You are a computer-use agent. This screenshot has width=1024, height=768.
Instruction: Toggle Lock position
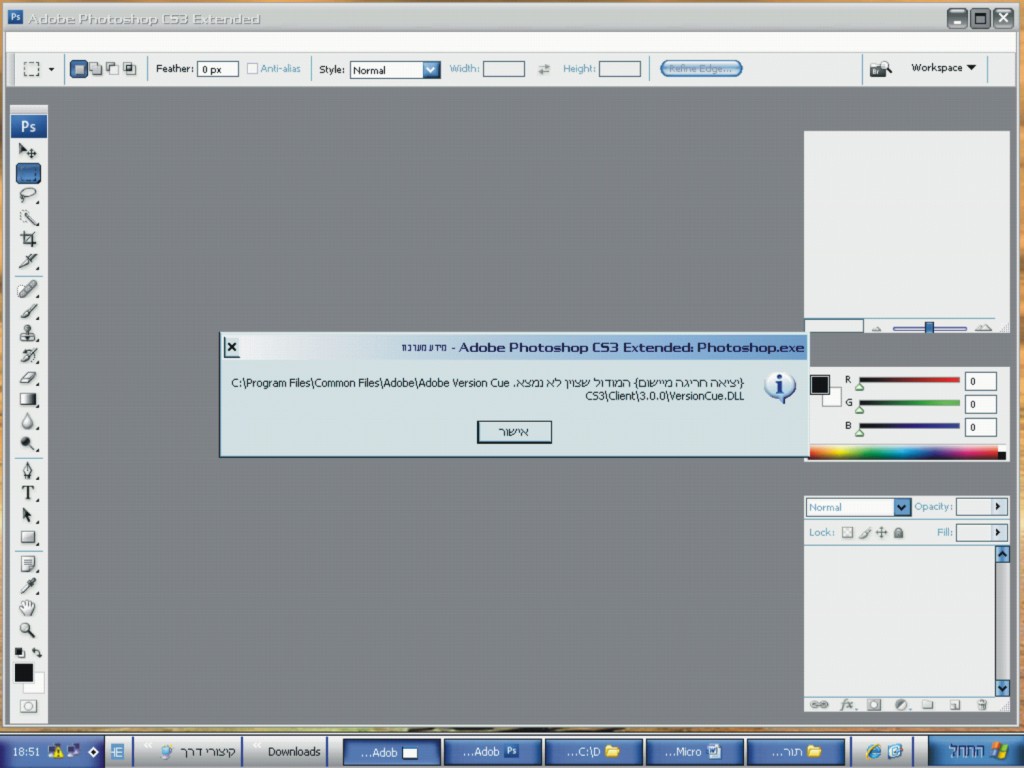[x=882, y=532]
